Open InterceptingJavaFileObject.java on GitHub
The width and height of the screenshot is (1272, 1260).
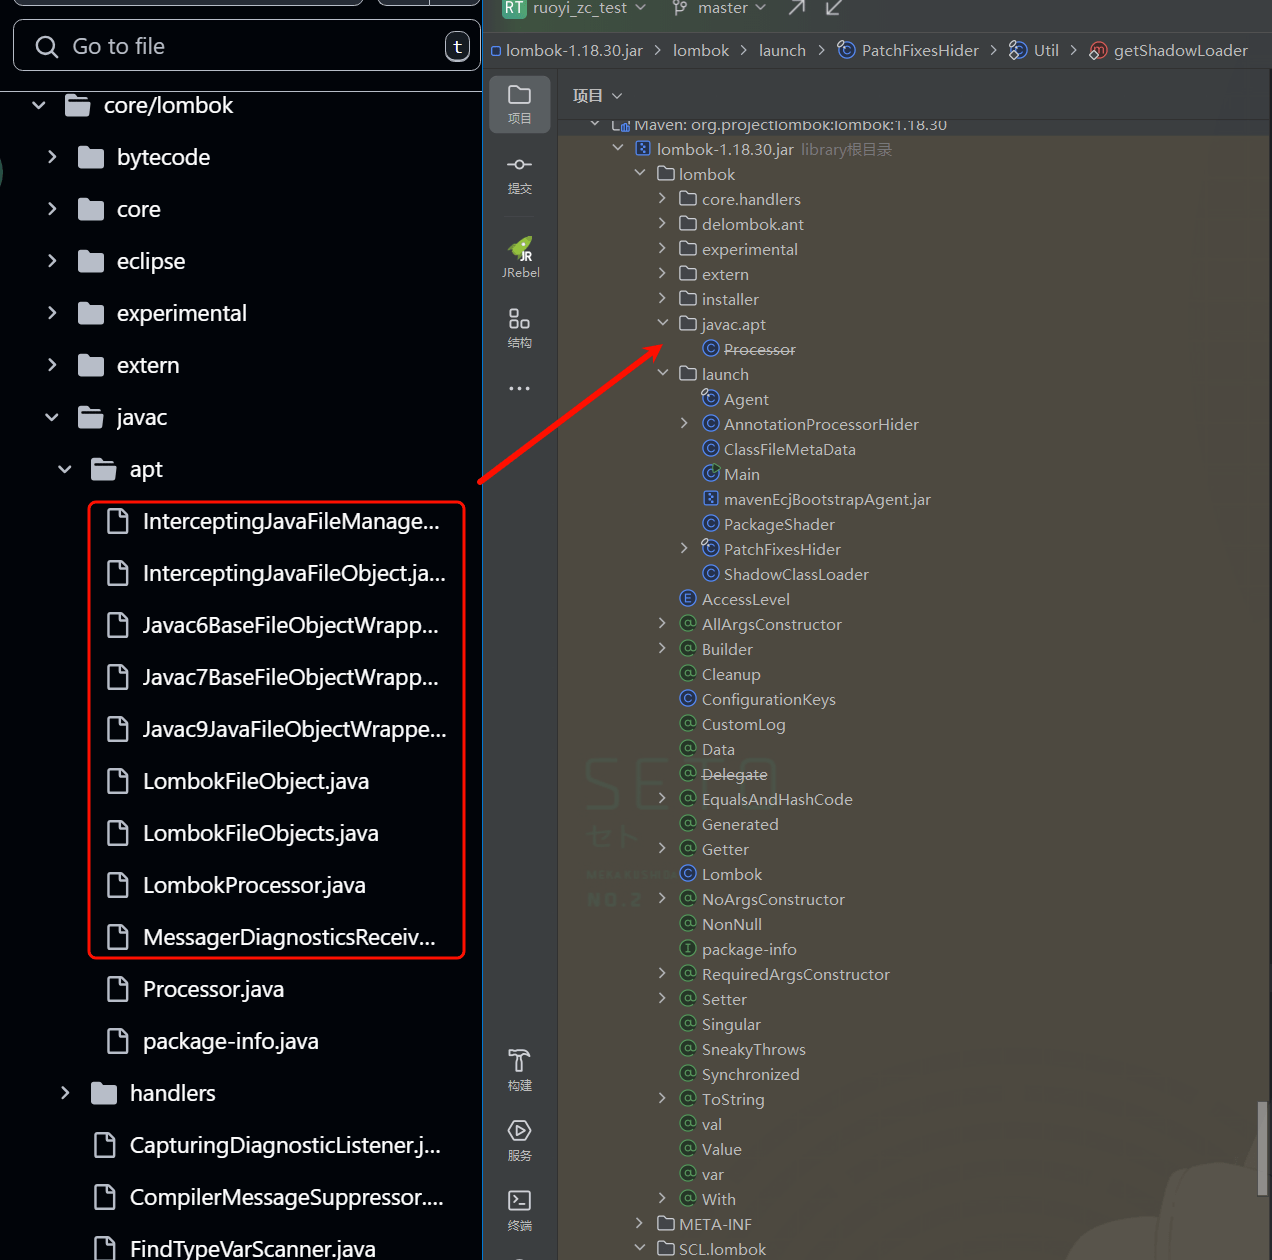click(294, 573)
